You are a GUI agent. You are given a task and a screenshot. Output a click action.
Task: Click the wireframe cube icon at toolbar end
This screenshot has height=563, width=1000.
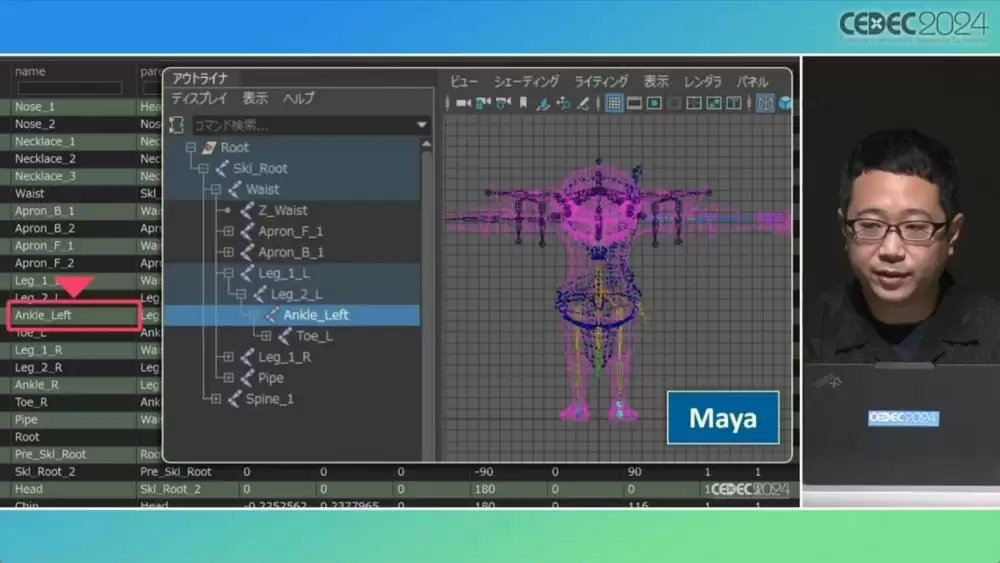coord(786,103)
